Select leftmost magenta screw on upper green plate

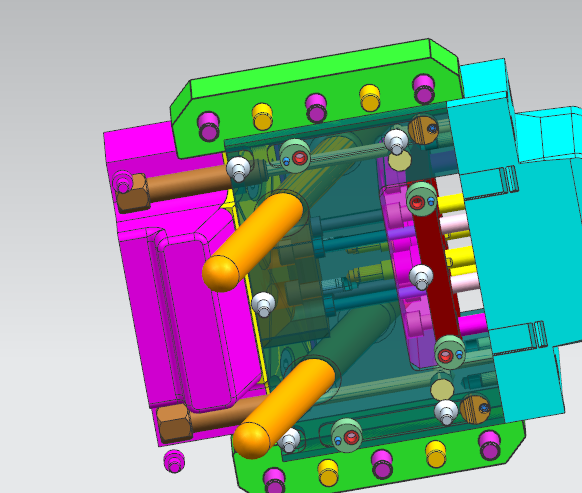(208, 126)
